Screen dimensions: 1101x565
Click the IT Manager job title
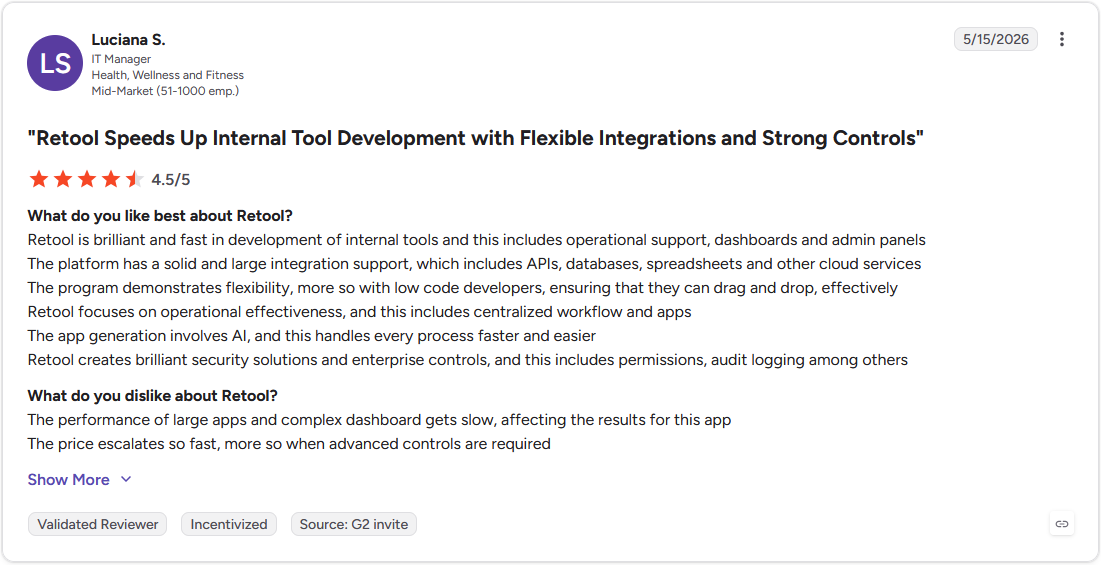(x=121, y=59)
